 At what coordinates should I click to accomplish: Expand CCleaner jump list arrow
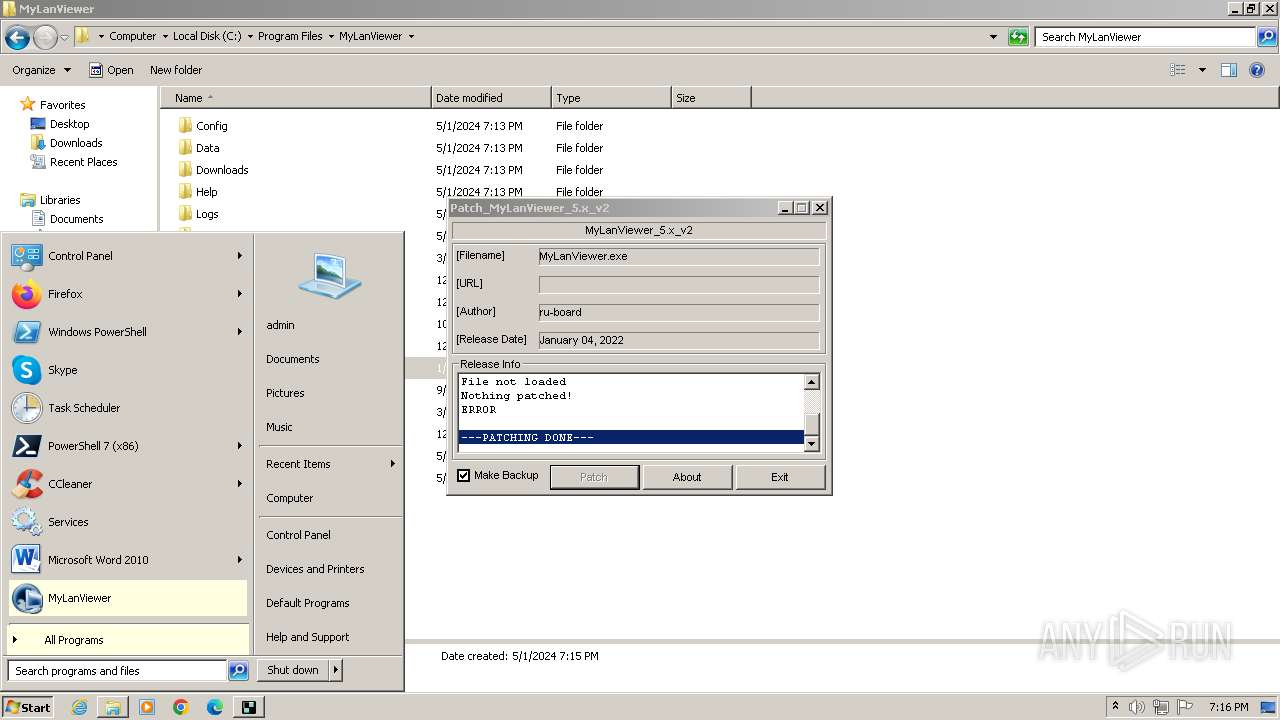pyautogui.click(x=240, y=484)
